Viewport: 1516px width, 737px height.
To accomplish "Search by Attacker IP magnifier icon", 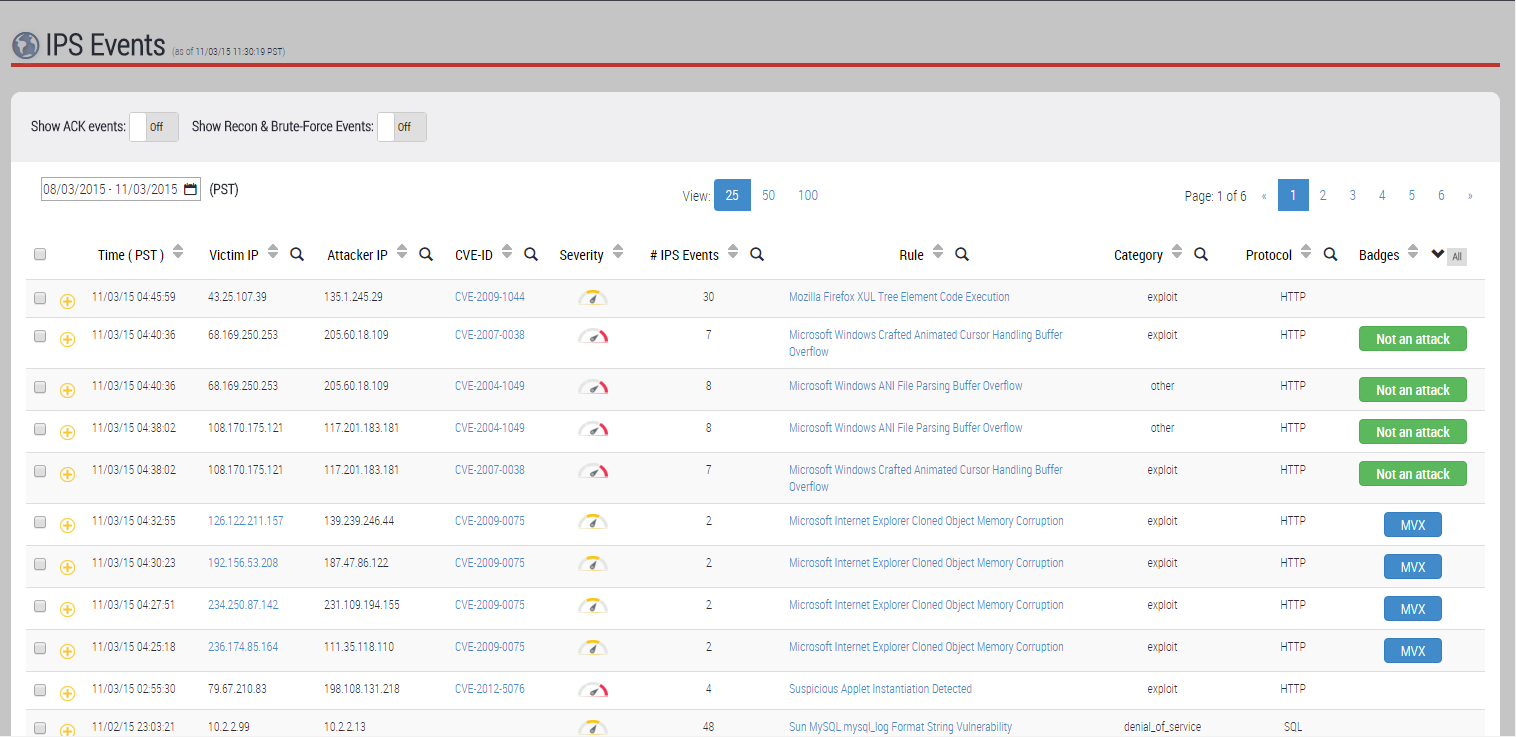I will [426, 255].
